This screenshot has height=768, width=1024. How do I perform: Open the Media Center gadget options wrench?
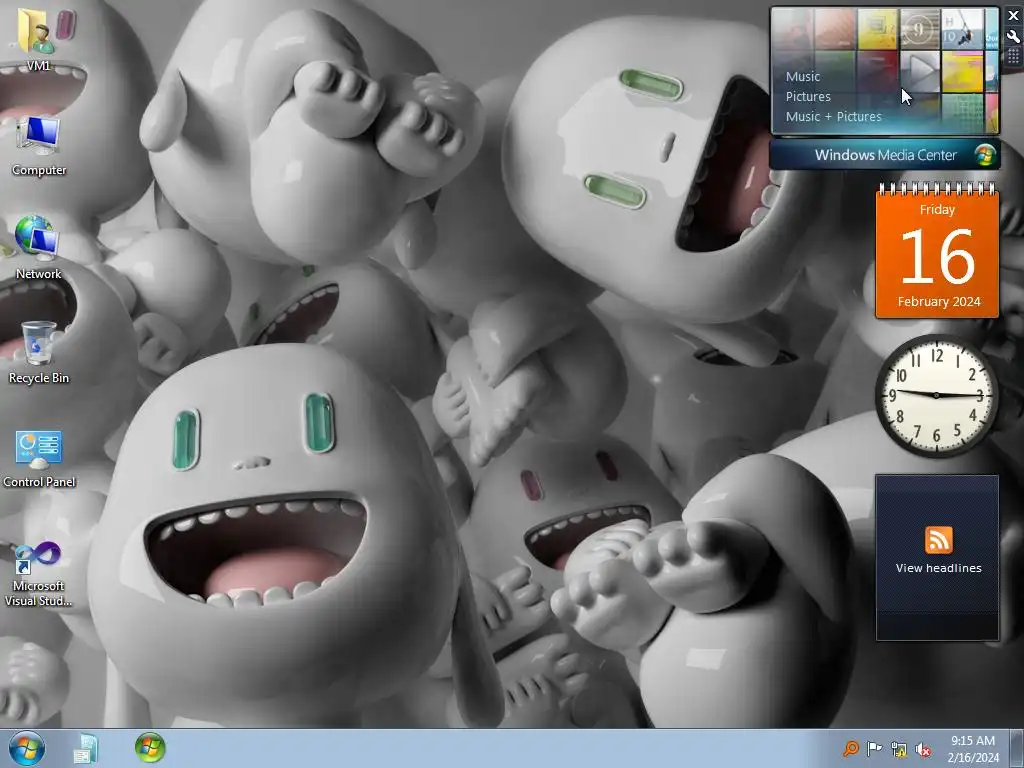coord(1013,37)
